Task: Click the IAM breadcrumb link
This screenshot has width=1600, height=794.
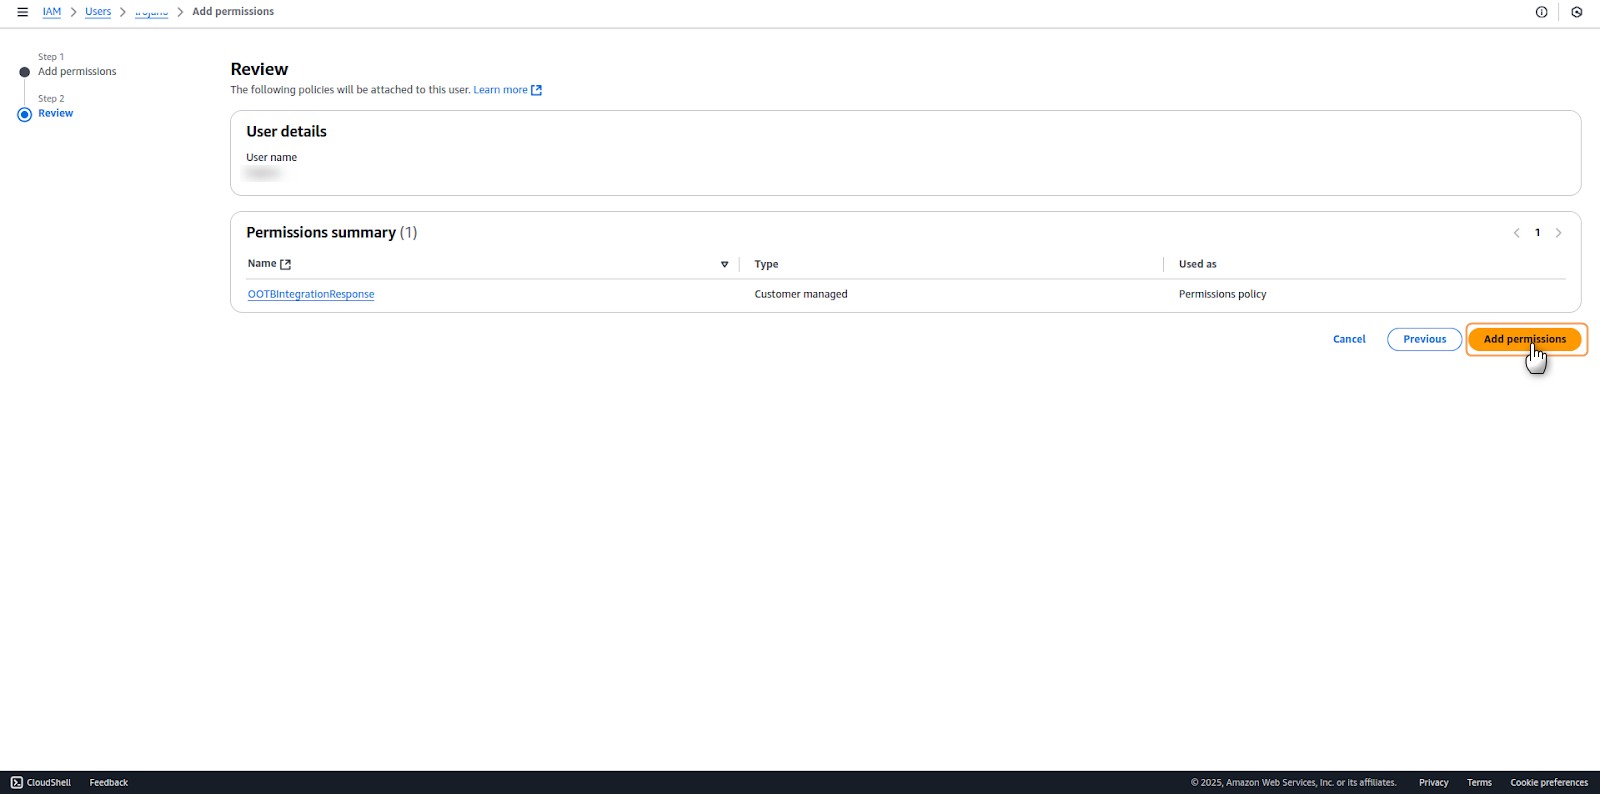Action: (52, 12)
